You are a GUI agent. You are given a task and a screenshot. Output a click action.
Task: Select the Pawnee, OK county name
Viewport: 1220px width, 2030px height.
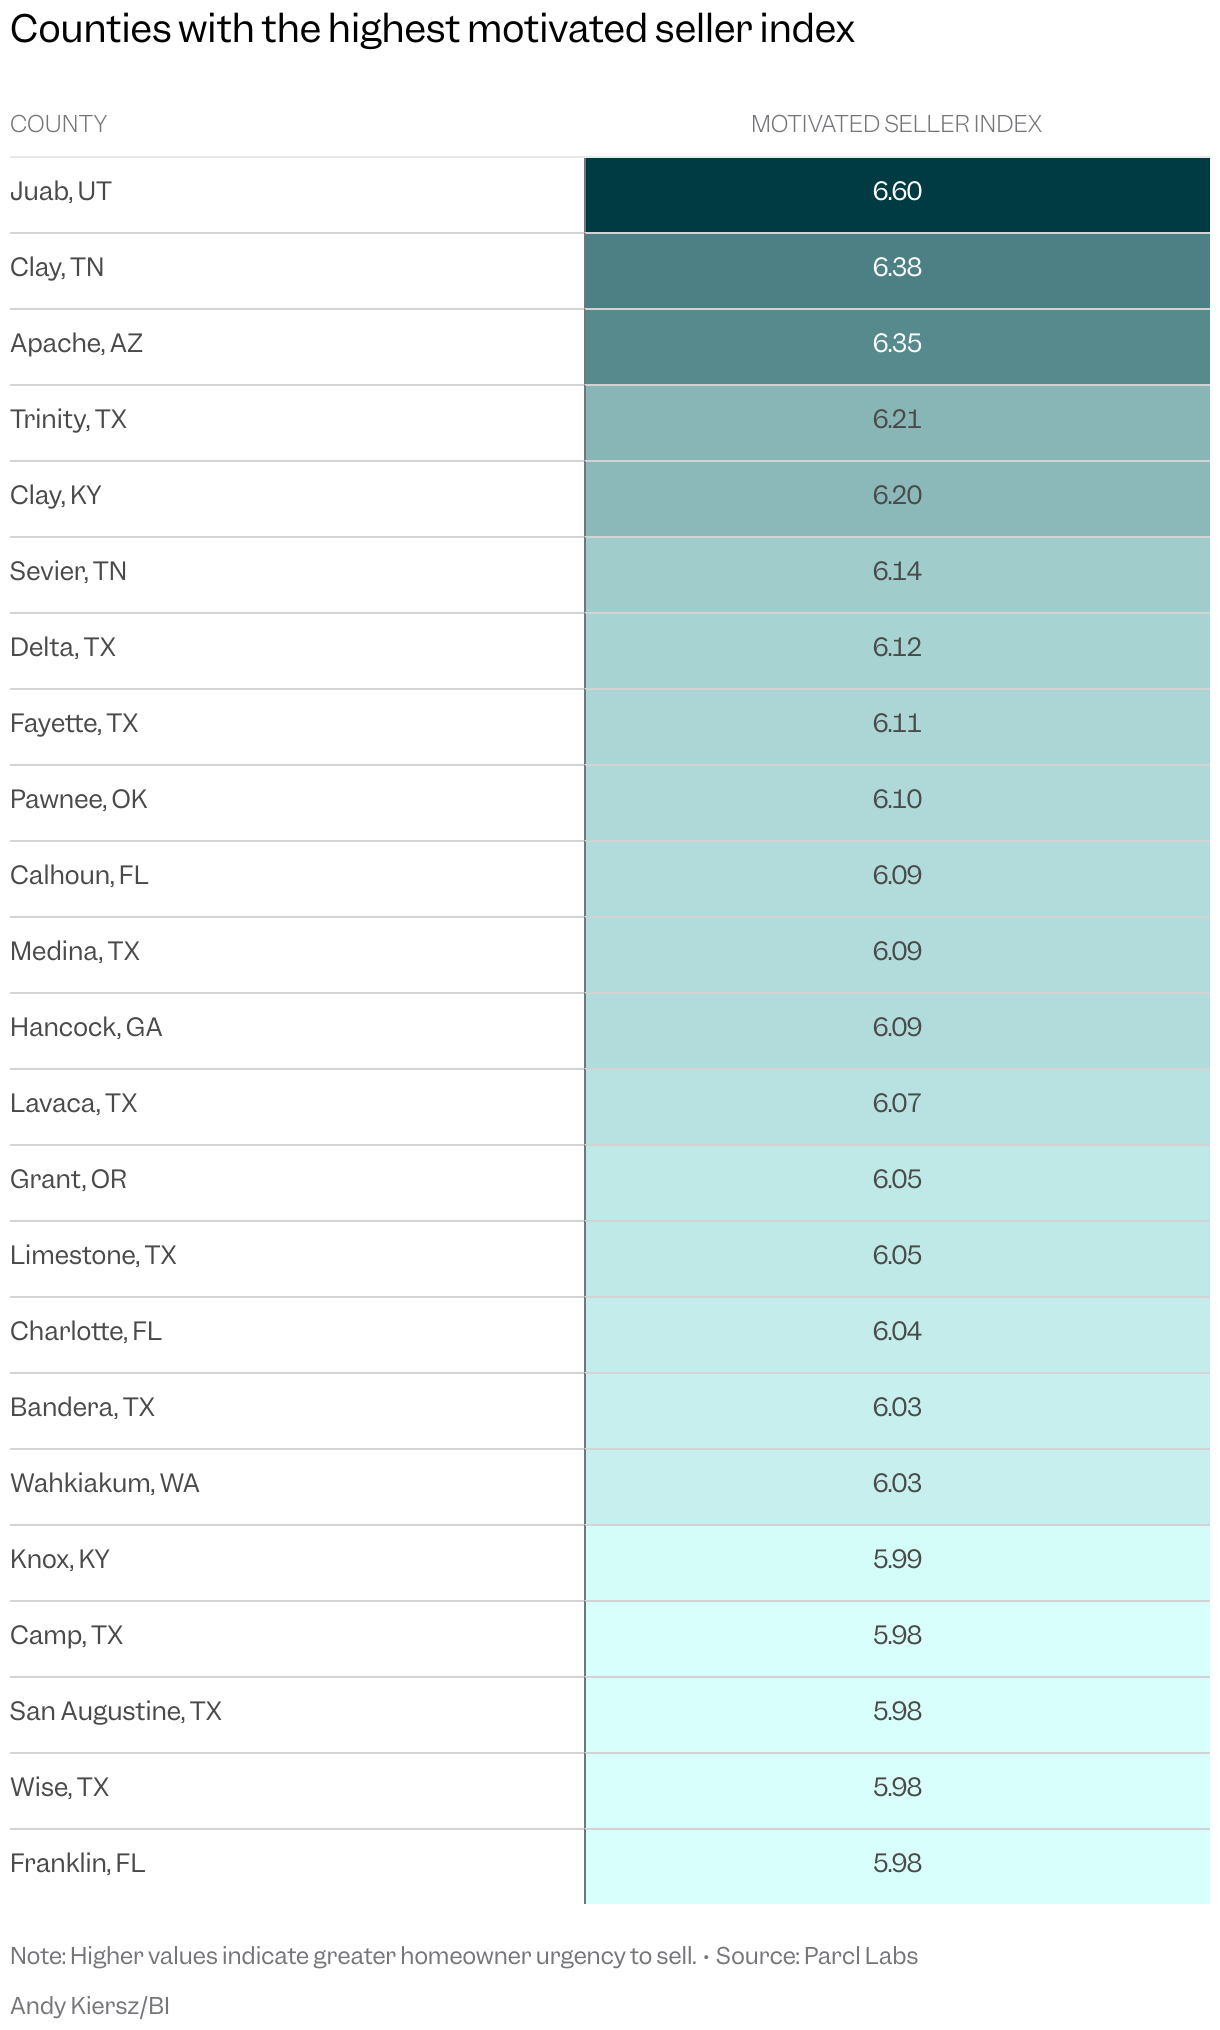(x=79, y=799)
